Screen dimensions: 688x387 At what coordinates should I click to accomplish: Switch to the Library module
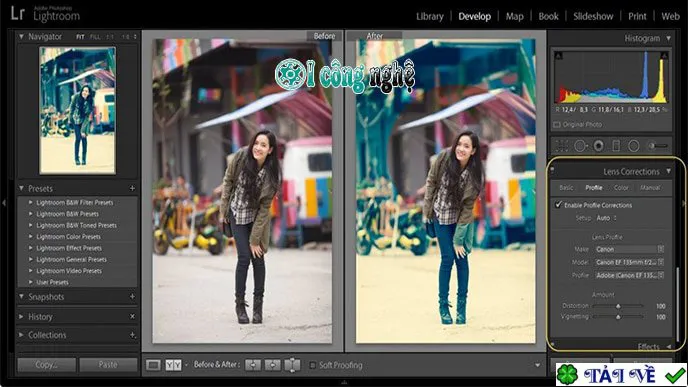pyautogui.click(x=430, y=16)
